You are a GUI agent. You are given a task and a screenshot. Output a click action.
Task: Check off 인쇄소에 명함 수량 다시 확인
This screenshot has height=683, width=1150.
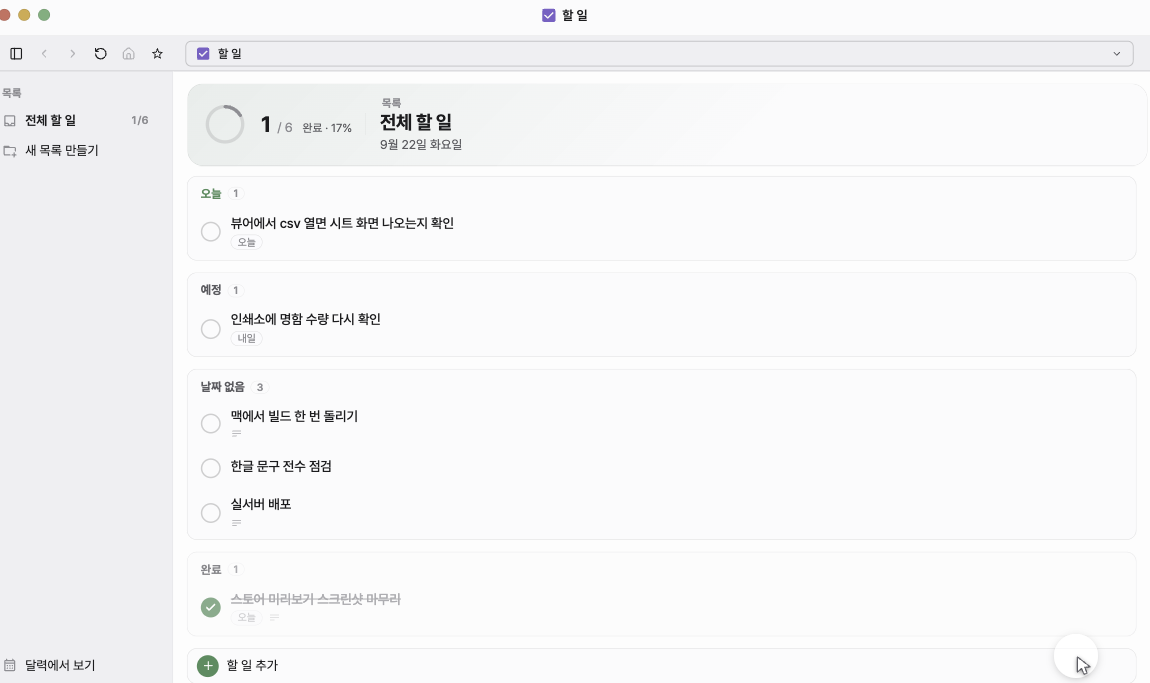pos(210,329)
